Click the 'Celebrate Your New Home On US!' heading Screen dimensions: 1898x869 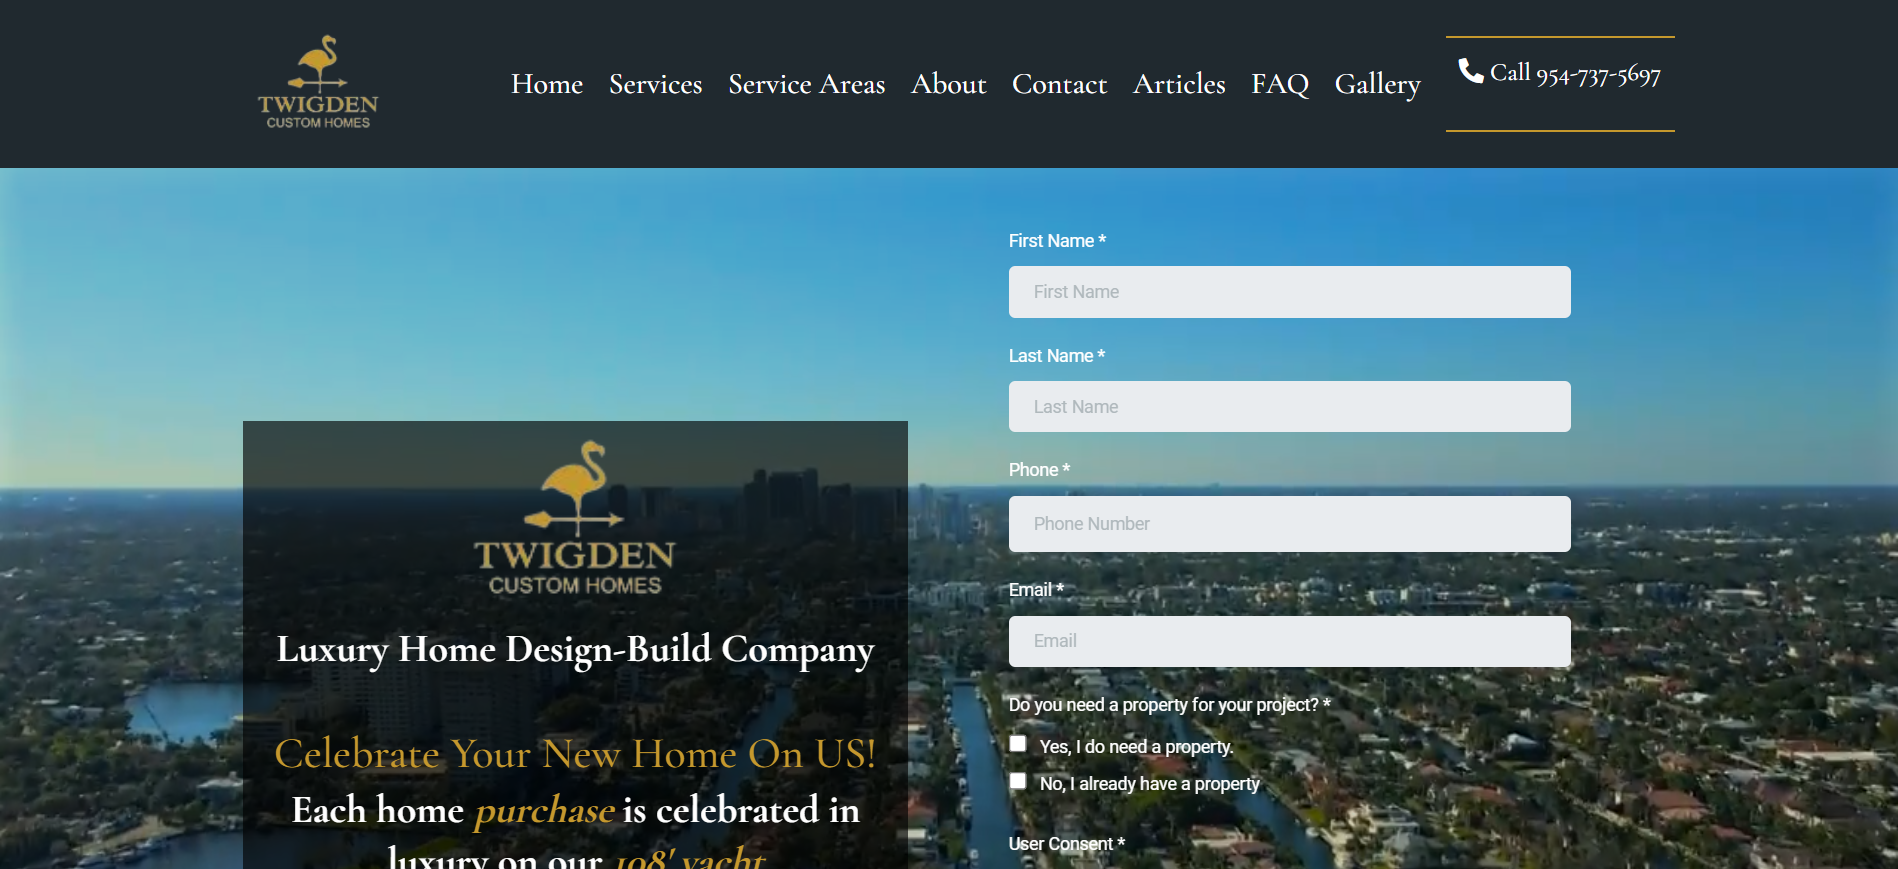(x=575, y=753)
